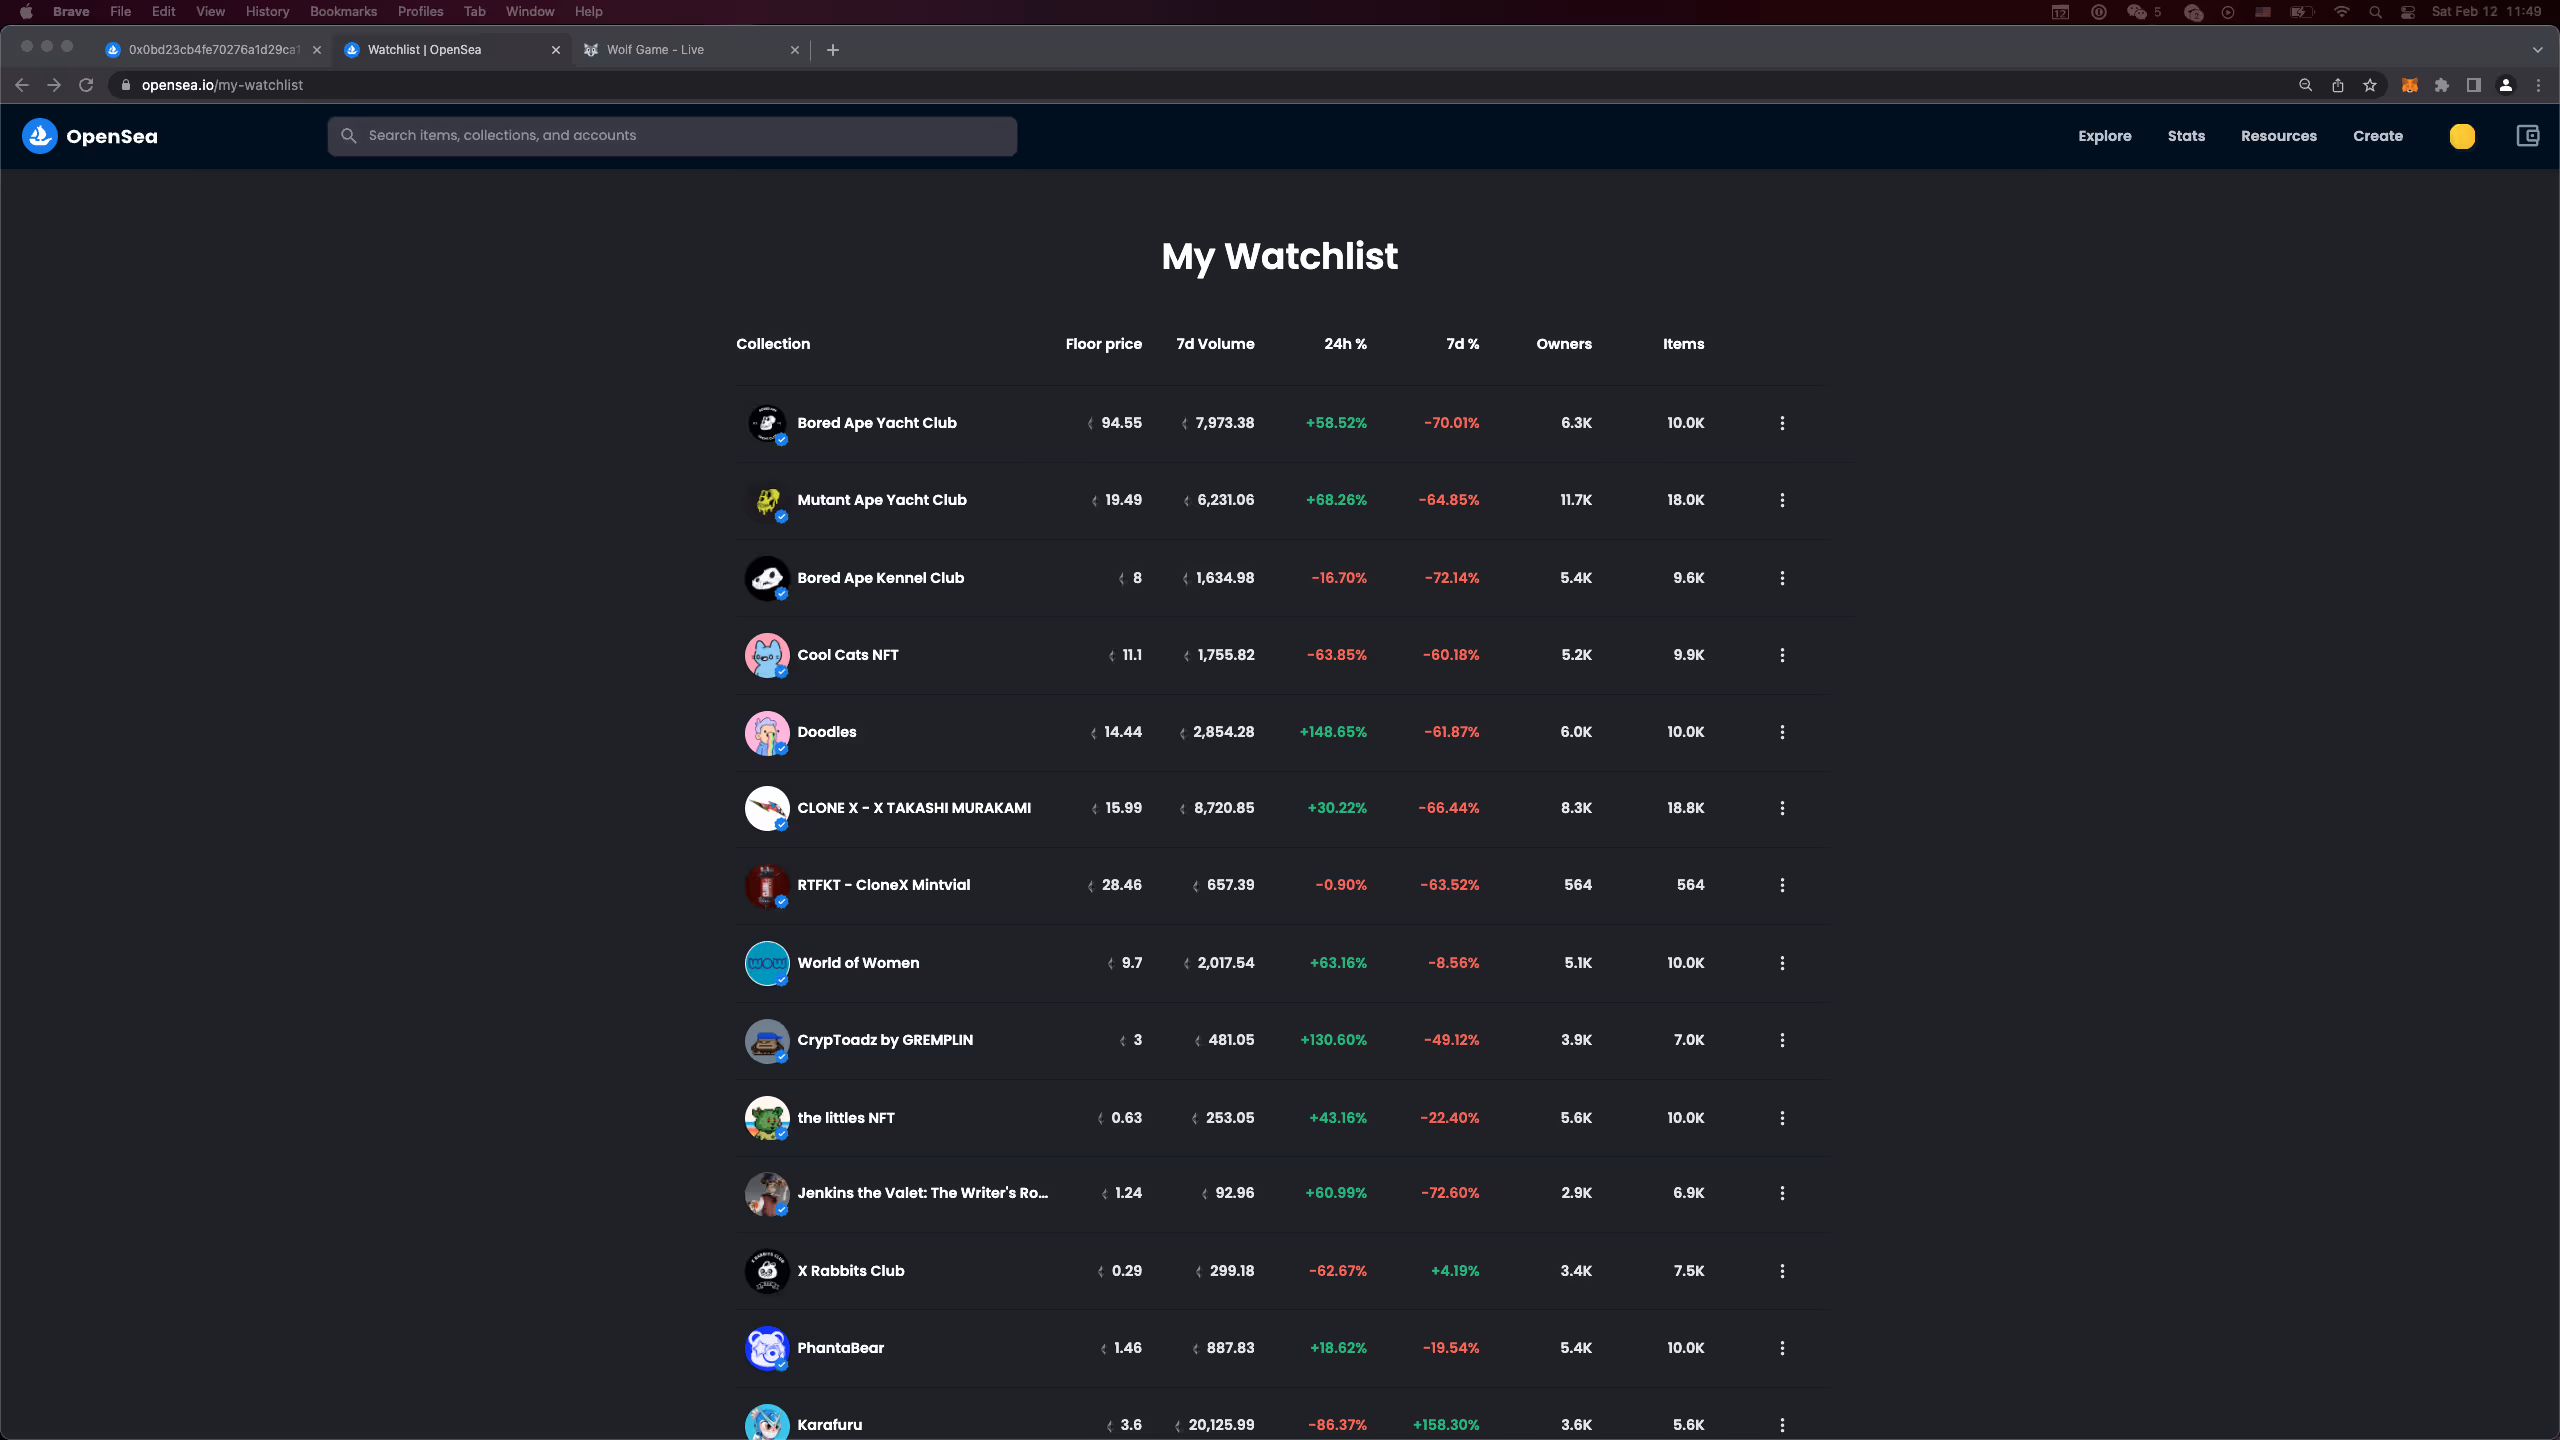Bookmark this page with star icon
The height and width of the screenshot is (1440, 2560).
tap(2370, 85)
